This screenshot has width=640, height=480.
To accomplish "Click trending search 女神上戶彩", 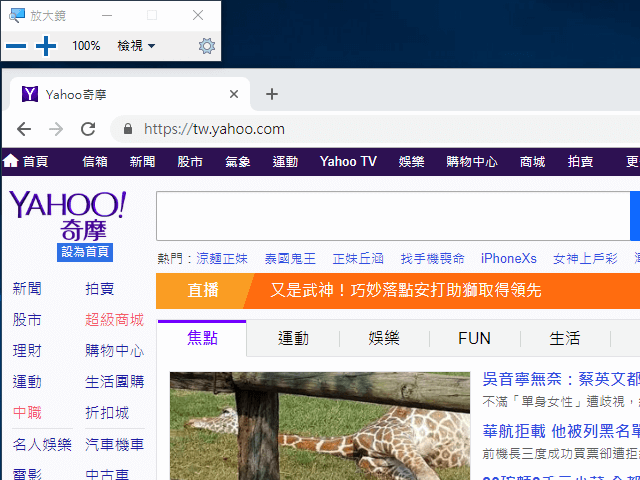I will coord(585,258).
